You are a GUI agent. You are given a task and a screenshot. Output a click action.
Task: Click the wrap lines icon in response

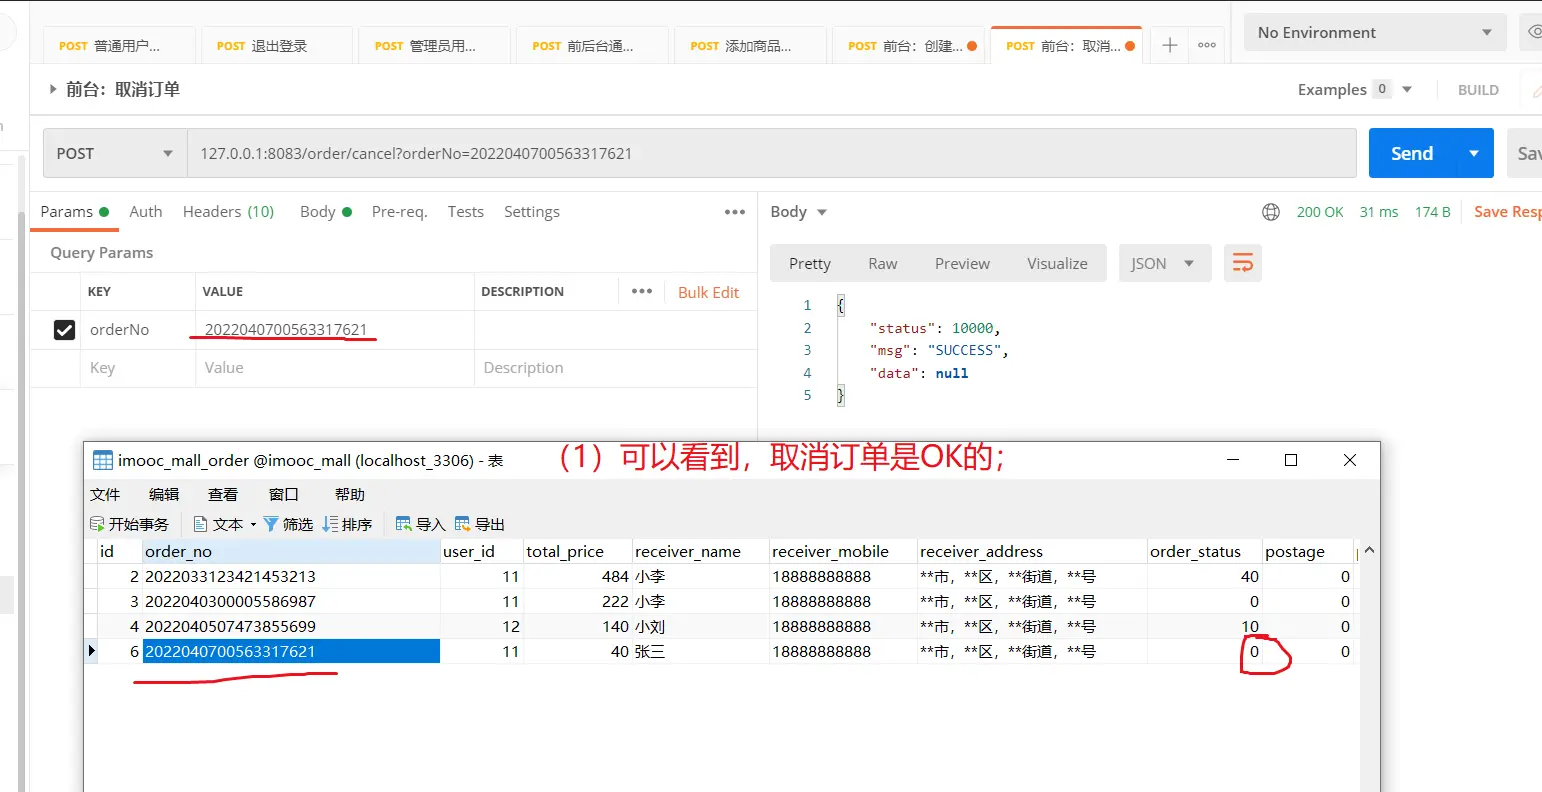(x=1242, y=263)
